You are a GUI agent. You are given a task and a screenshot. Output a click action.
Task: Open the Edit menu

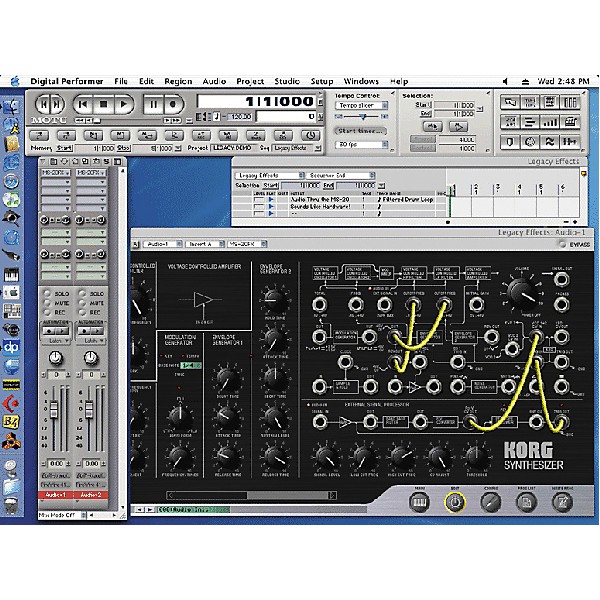(146, 81)
